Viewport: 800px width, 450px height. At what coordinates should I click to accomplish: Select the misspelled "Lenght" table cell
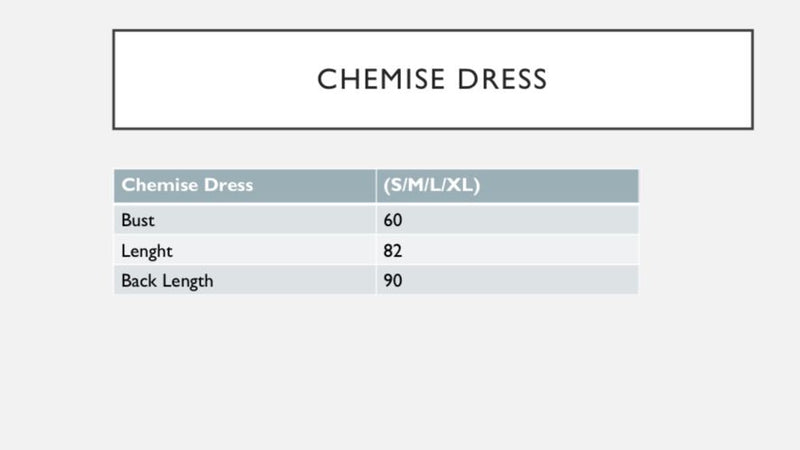(x=244, y=250)
